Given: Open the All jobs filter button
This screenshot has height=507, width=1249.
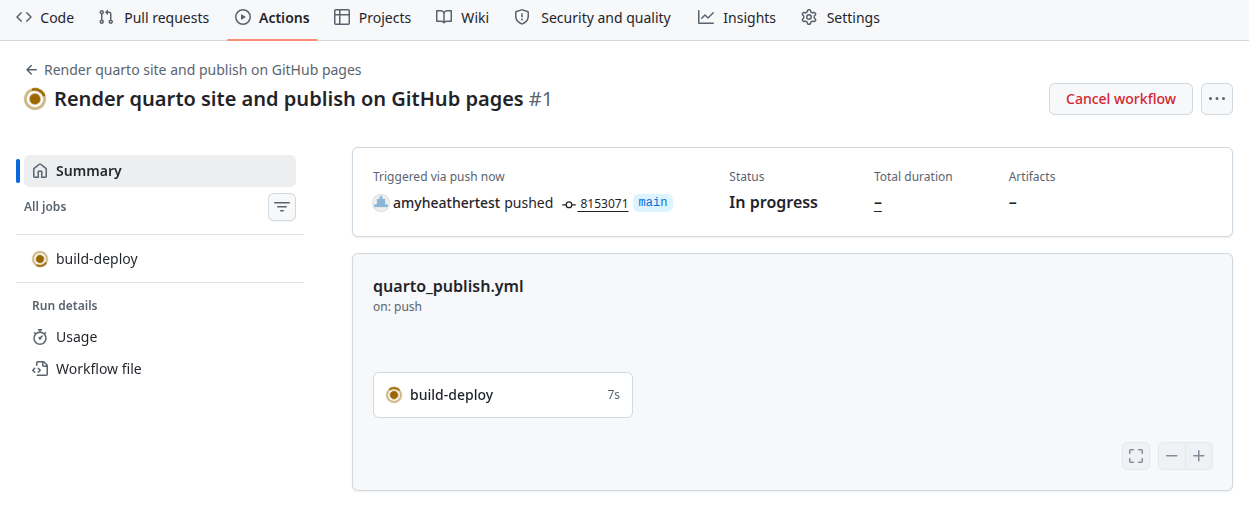Looking at the screenshot, I should tap(282, 207).
